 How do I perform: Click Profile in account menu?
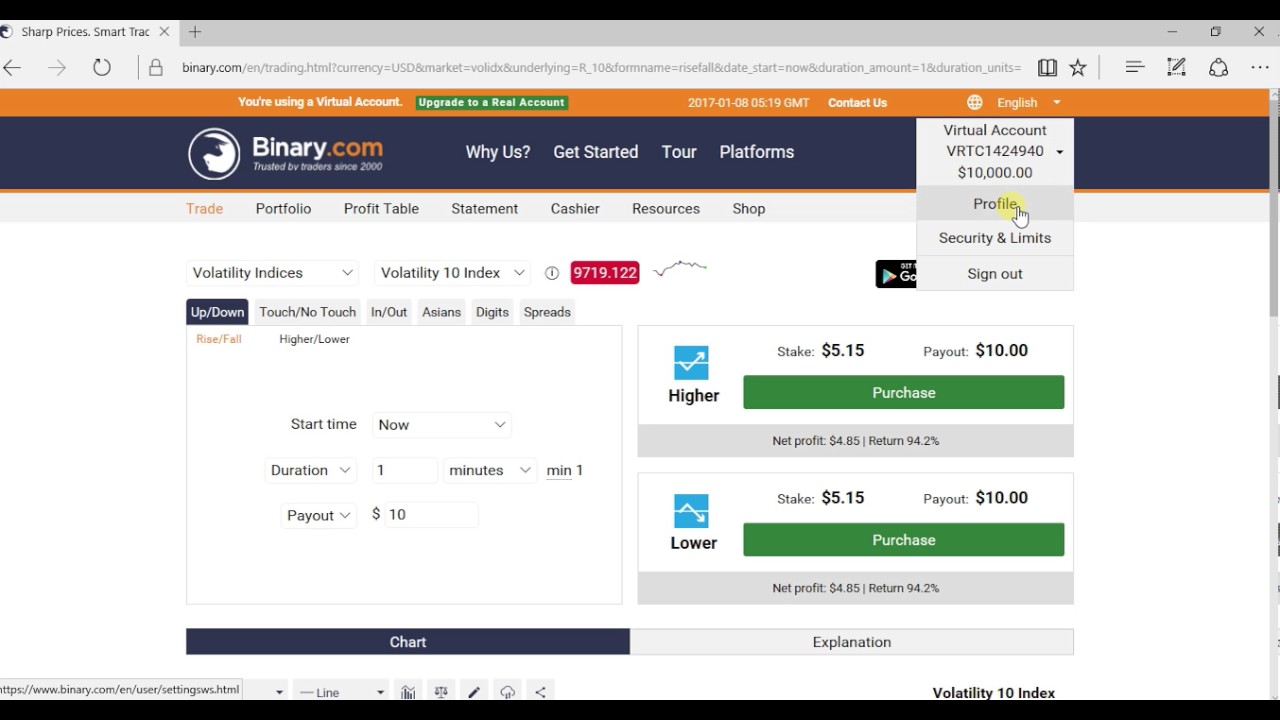pos(995,204)
